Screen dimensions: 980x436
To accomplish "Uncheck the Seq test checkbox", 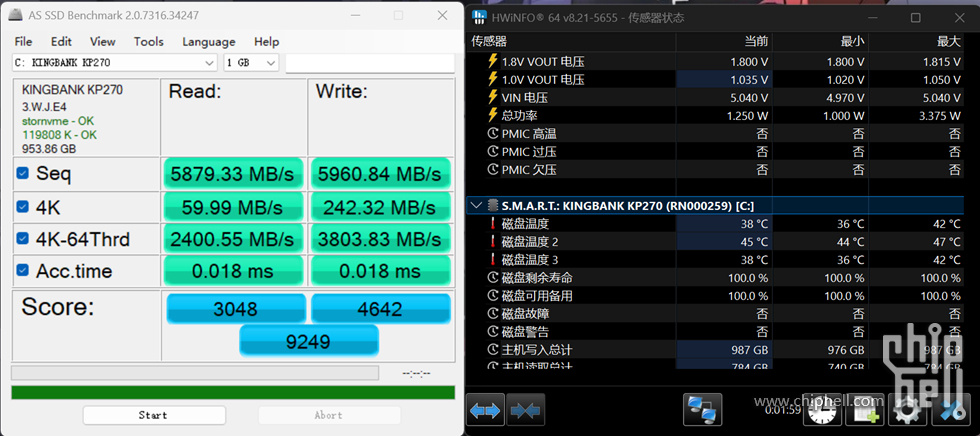I will coord(22,174).
